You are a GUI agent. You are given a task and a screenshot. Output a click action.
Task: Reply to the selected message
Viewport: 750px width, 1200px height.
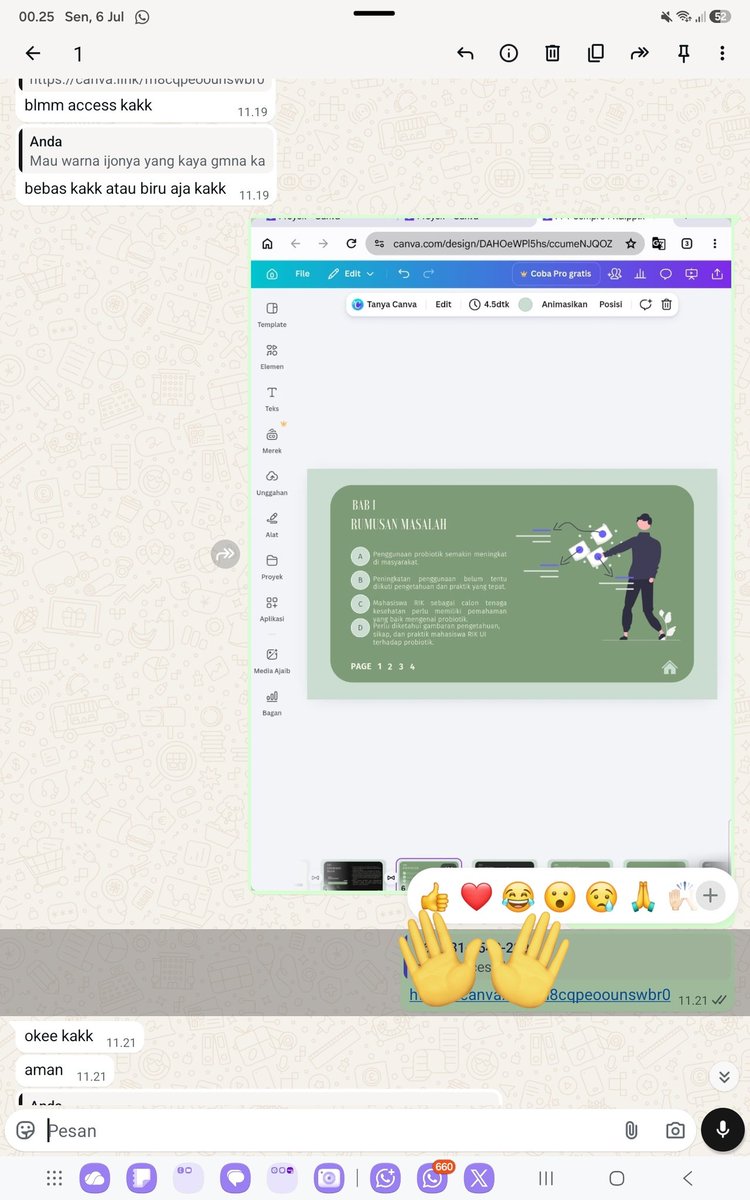point(465,54)
